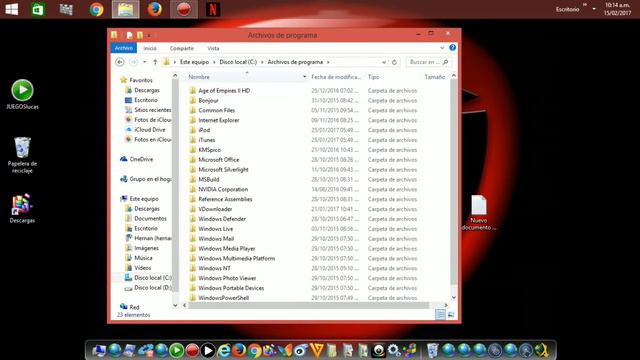Screen dimensions: 640x360
Task: Open Papelera de reciclaje on desktop
Action: click(22, 155)
